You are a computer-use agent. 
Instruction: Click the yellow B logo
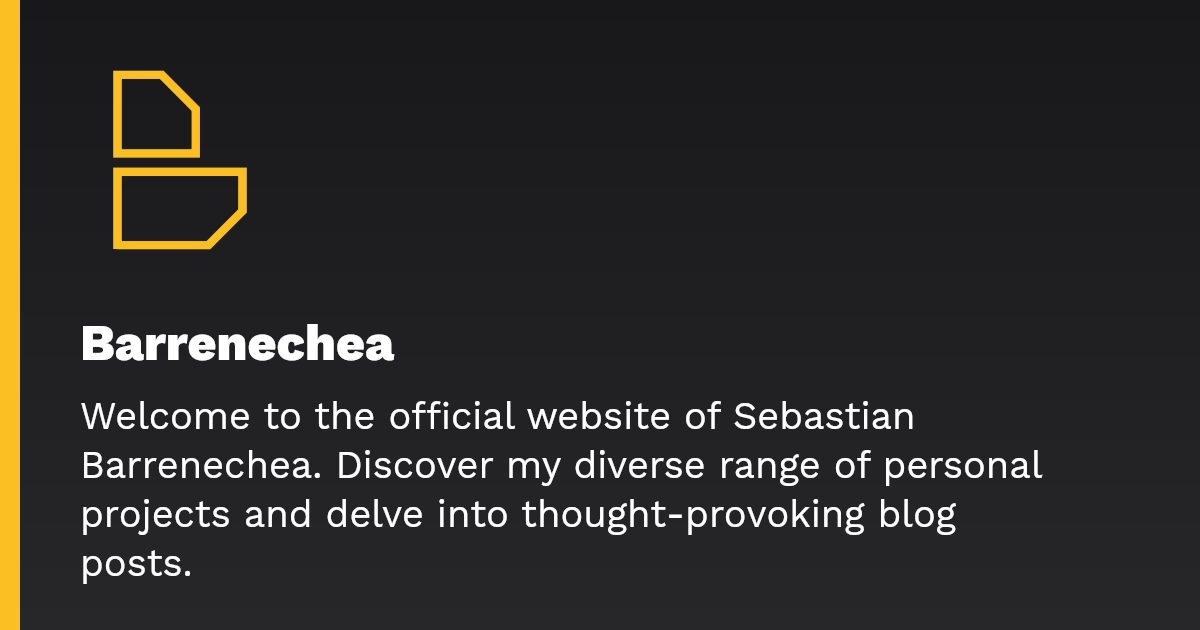tap(179, 160)
